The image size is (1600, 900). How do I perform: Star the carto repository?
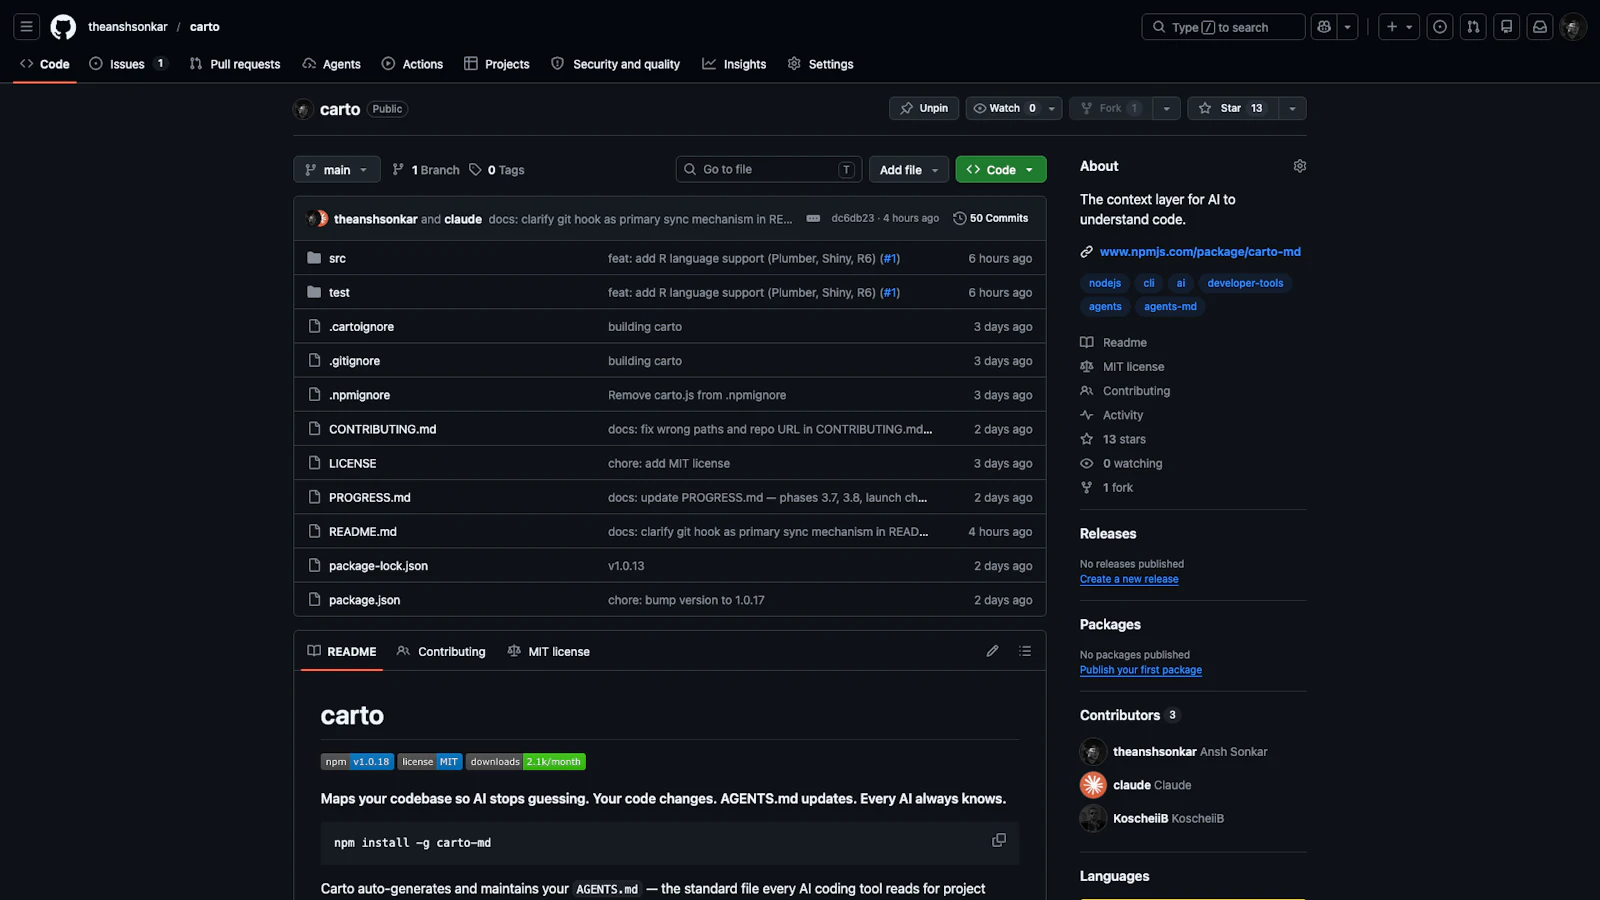click(1231, 108)
